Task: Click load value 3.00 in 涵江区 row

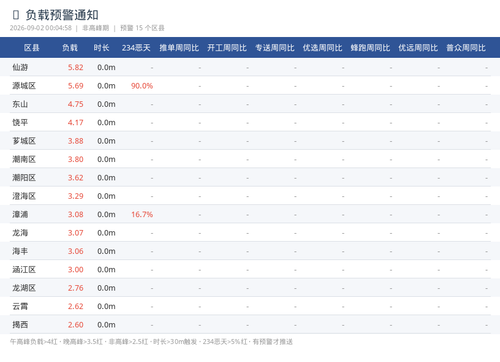Action: 76,269
